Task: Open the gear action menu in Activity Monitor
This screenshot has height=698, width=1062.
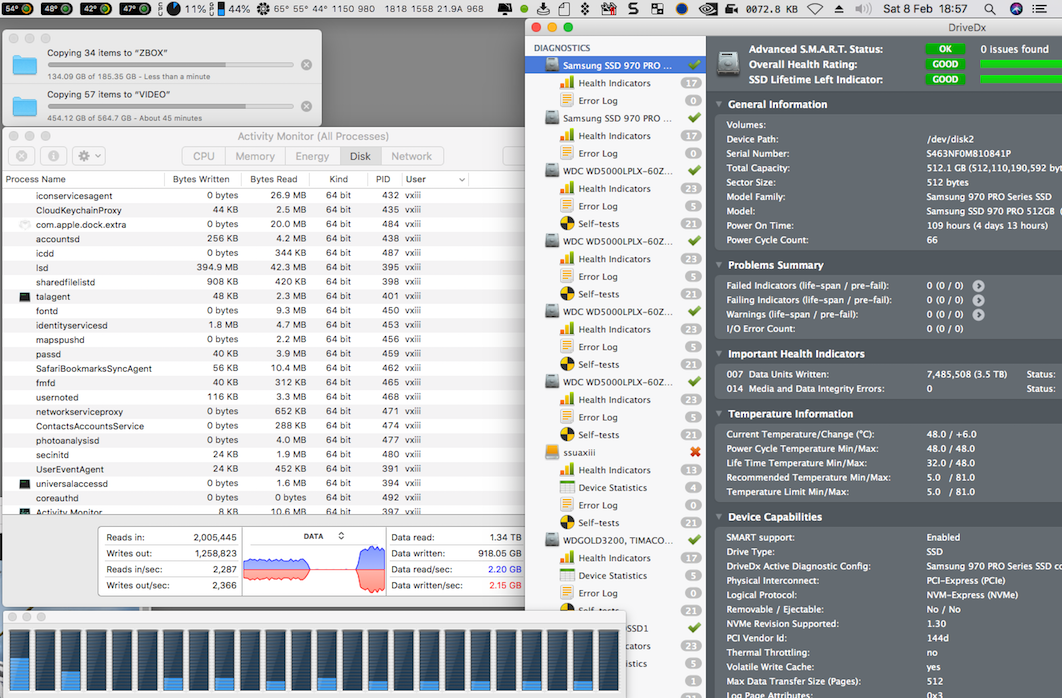Action: [89, 156]
